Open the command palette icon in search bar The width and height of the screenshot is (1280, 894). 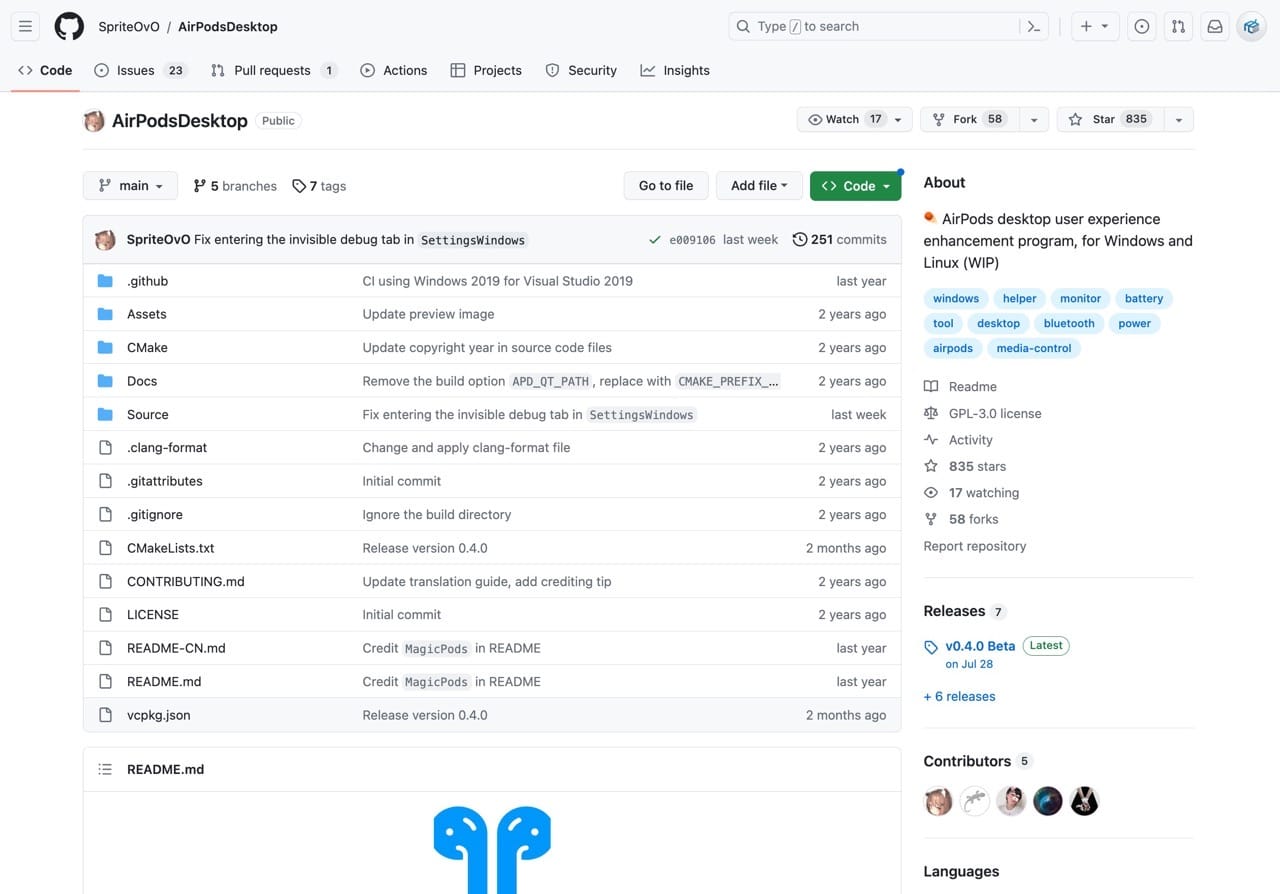1034,27
